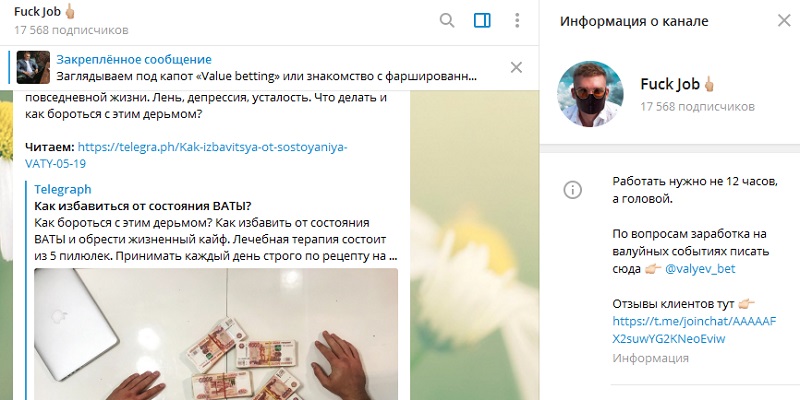800x400 pixels.
Task: Dismiss the pinned message bar
Action: point(516,67)
